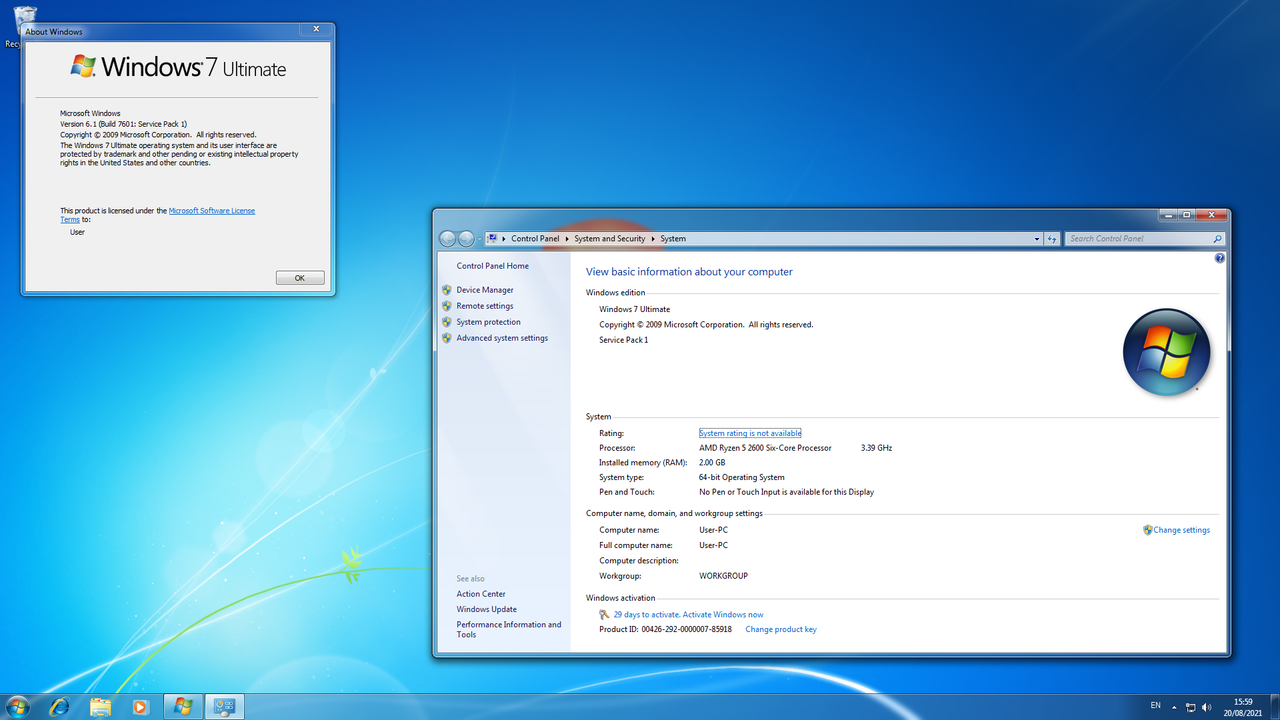Screen dimensions: 1280x720
Task: Click shield icon beside Change settings
Action: click(x=1148, y=530)
